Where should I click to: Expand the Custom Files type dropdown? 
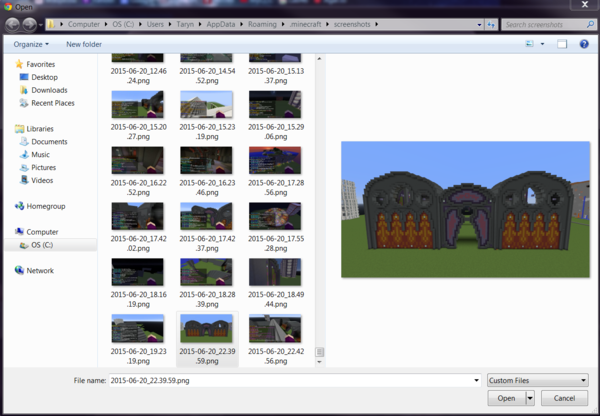pyautogui.click(x=537, y=380)
